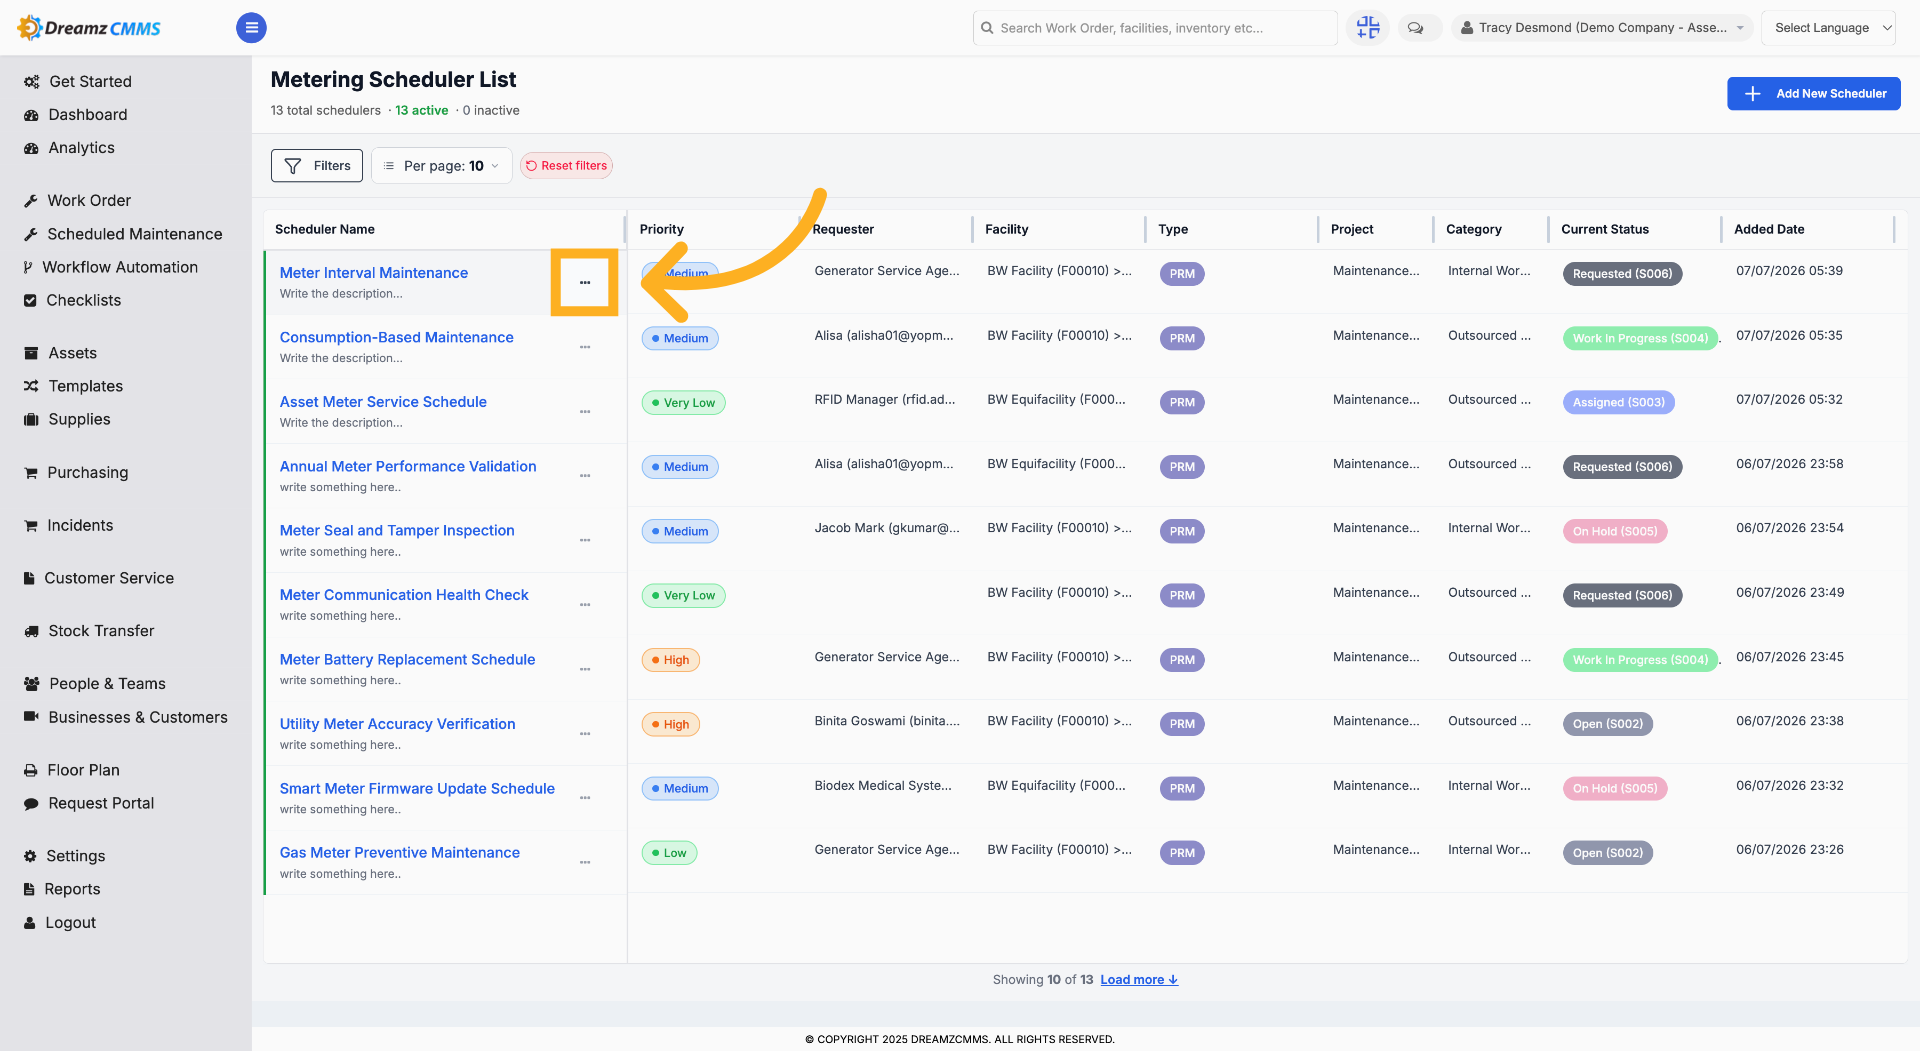Image resolution: width=1920 pixels, height=1051 pixels.
Task: Open the three-dot menu for Gas Meter Preventive Maintenance
Action: pos(585,862)
